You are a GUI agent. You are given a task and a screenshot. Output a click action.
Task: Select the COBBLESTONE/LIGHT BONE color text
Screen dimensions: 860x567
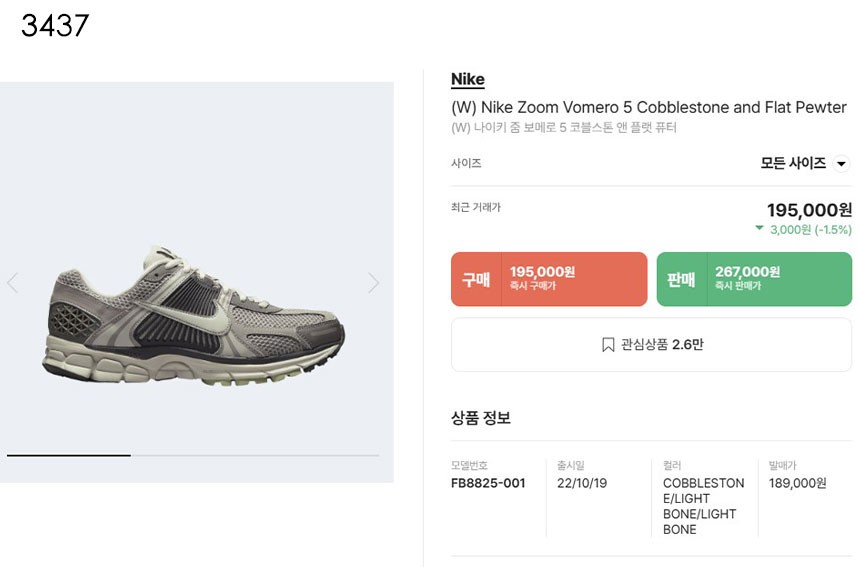703,506
